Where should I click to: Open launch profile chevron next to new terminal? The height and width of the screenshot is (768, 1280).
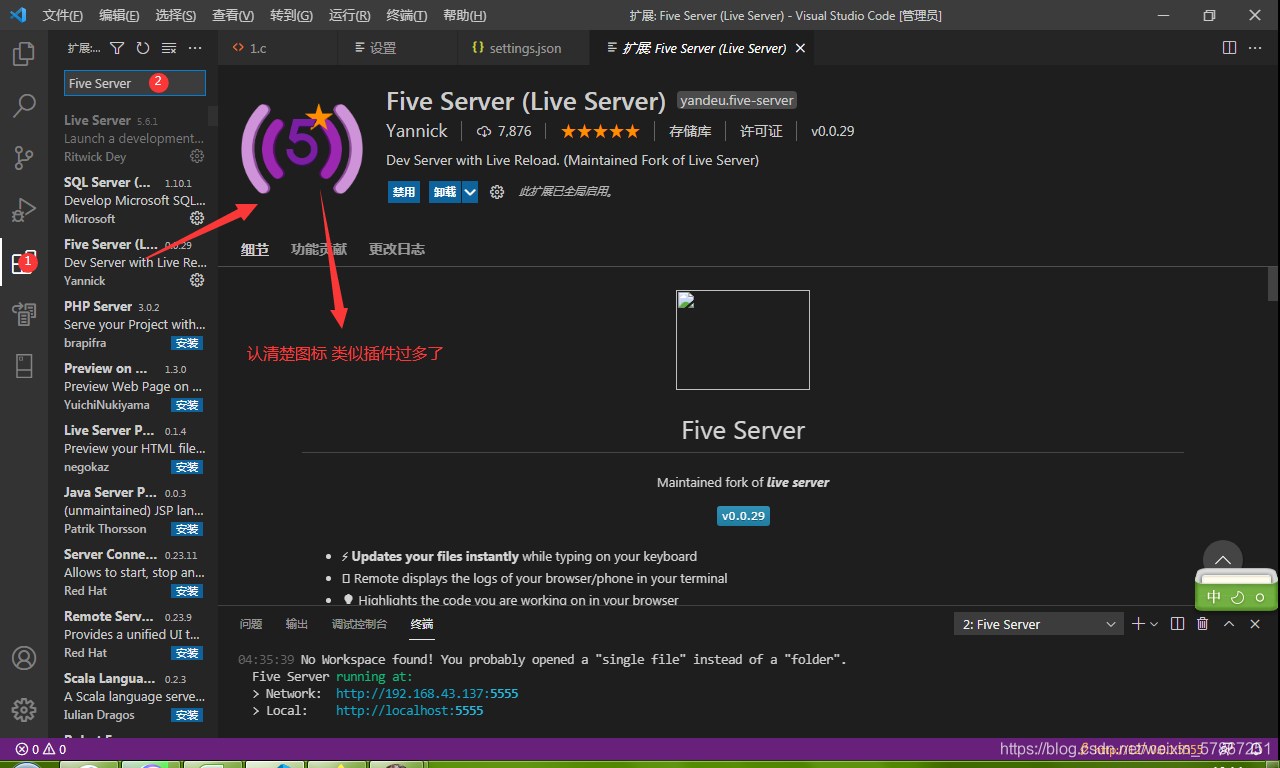[1154, 624]
